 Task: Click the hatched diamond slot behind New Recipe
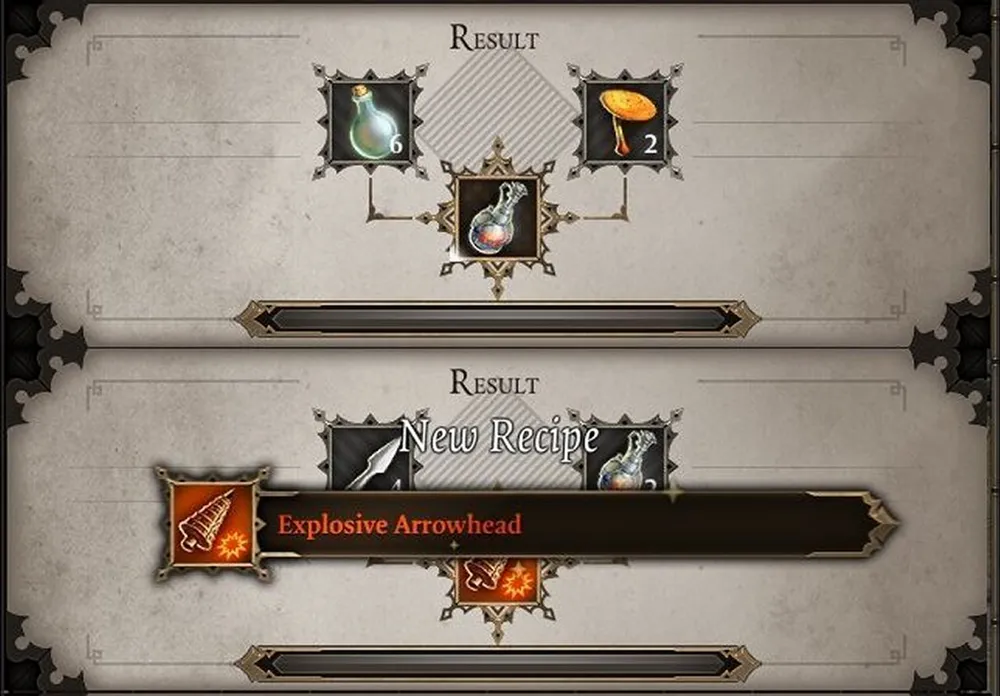[497, 447]
